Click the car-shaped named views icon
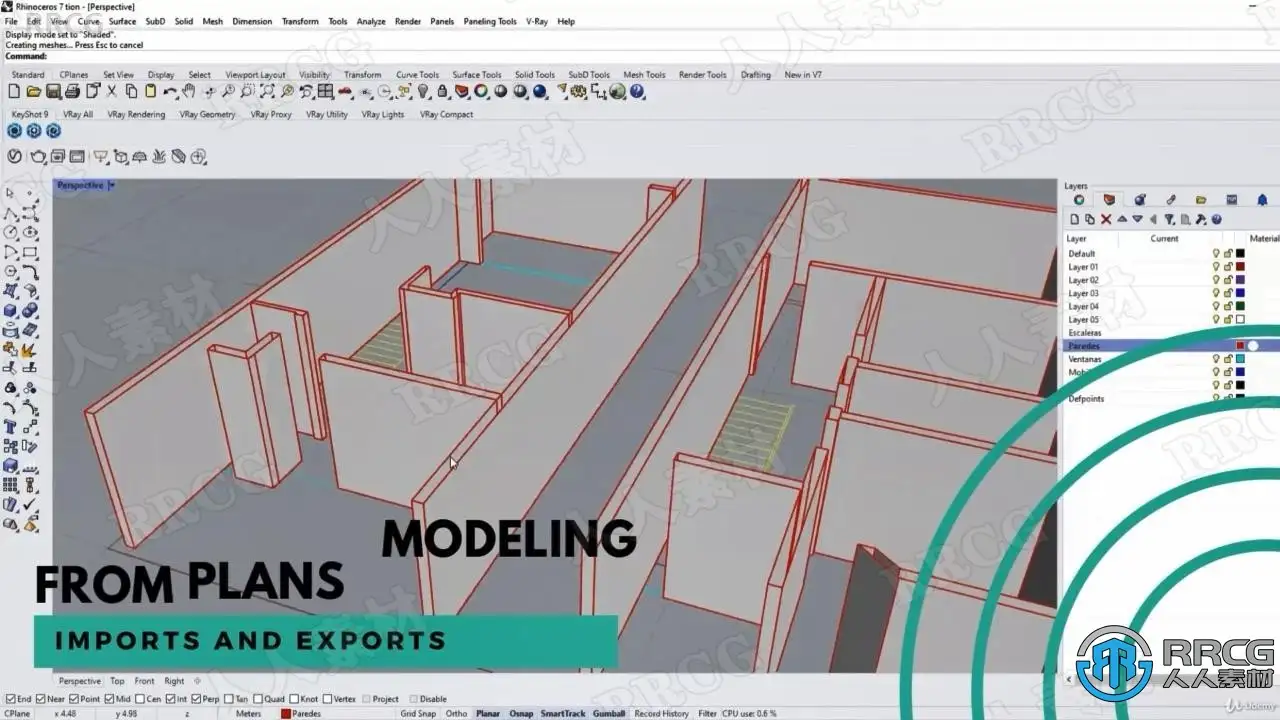1280x720 pixels. click(x=344, y=91)
